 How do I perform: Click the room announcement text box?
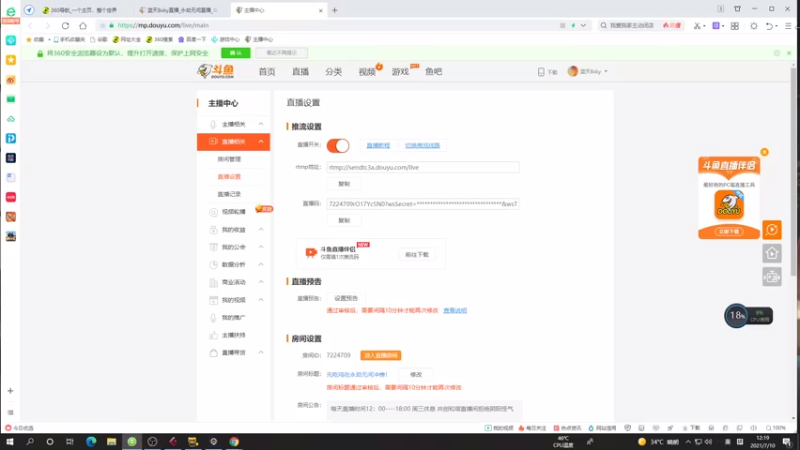pos(424,409)
